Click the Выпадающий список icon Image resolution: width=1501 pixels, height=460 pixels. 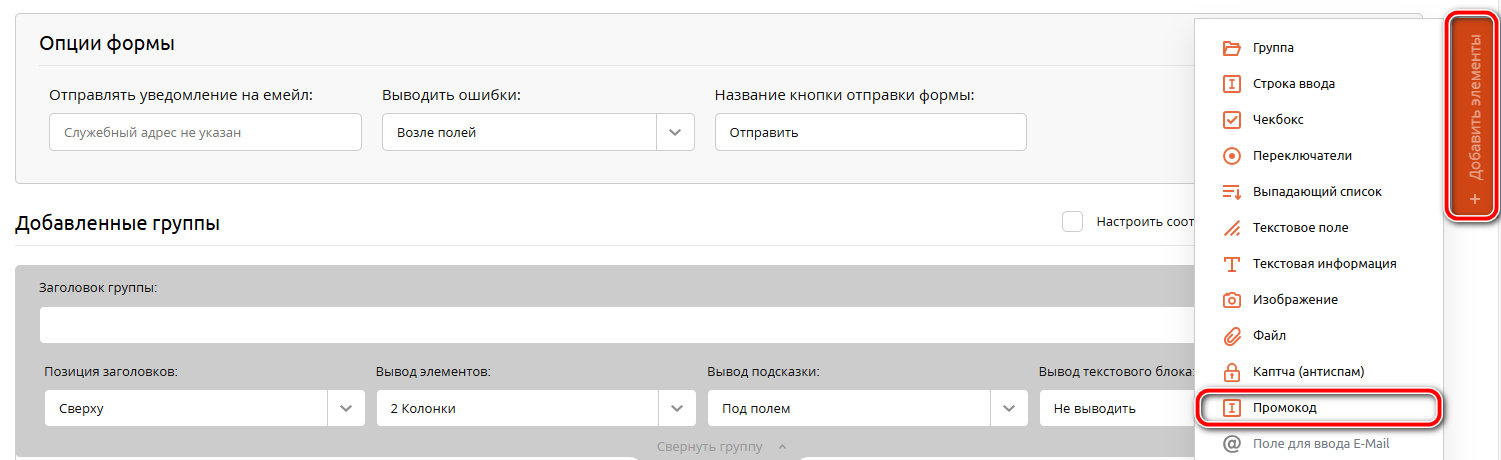coord(1232,192)
